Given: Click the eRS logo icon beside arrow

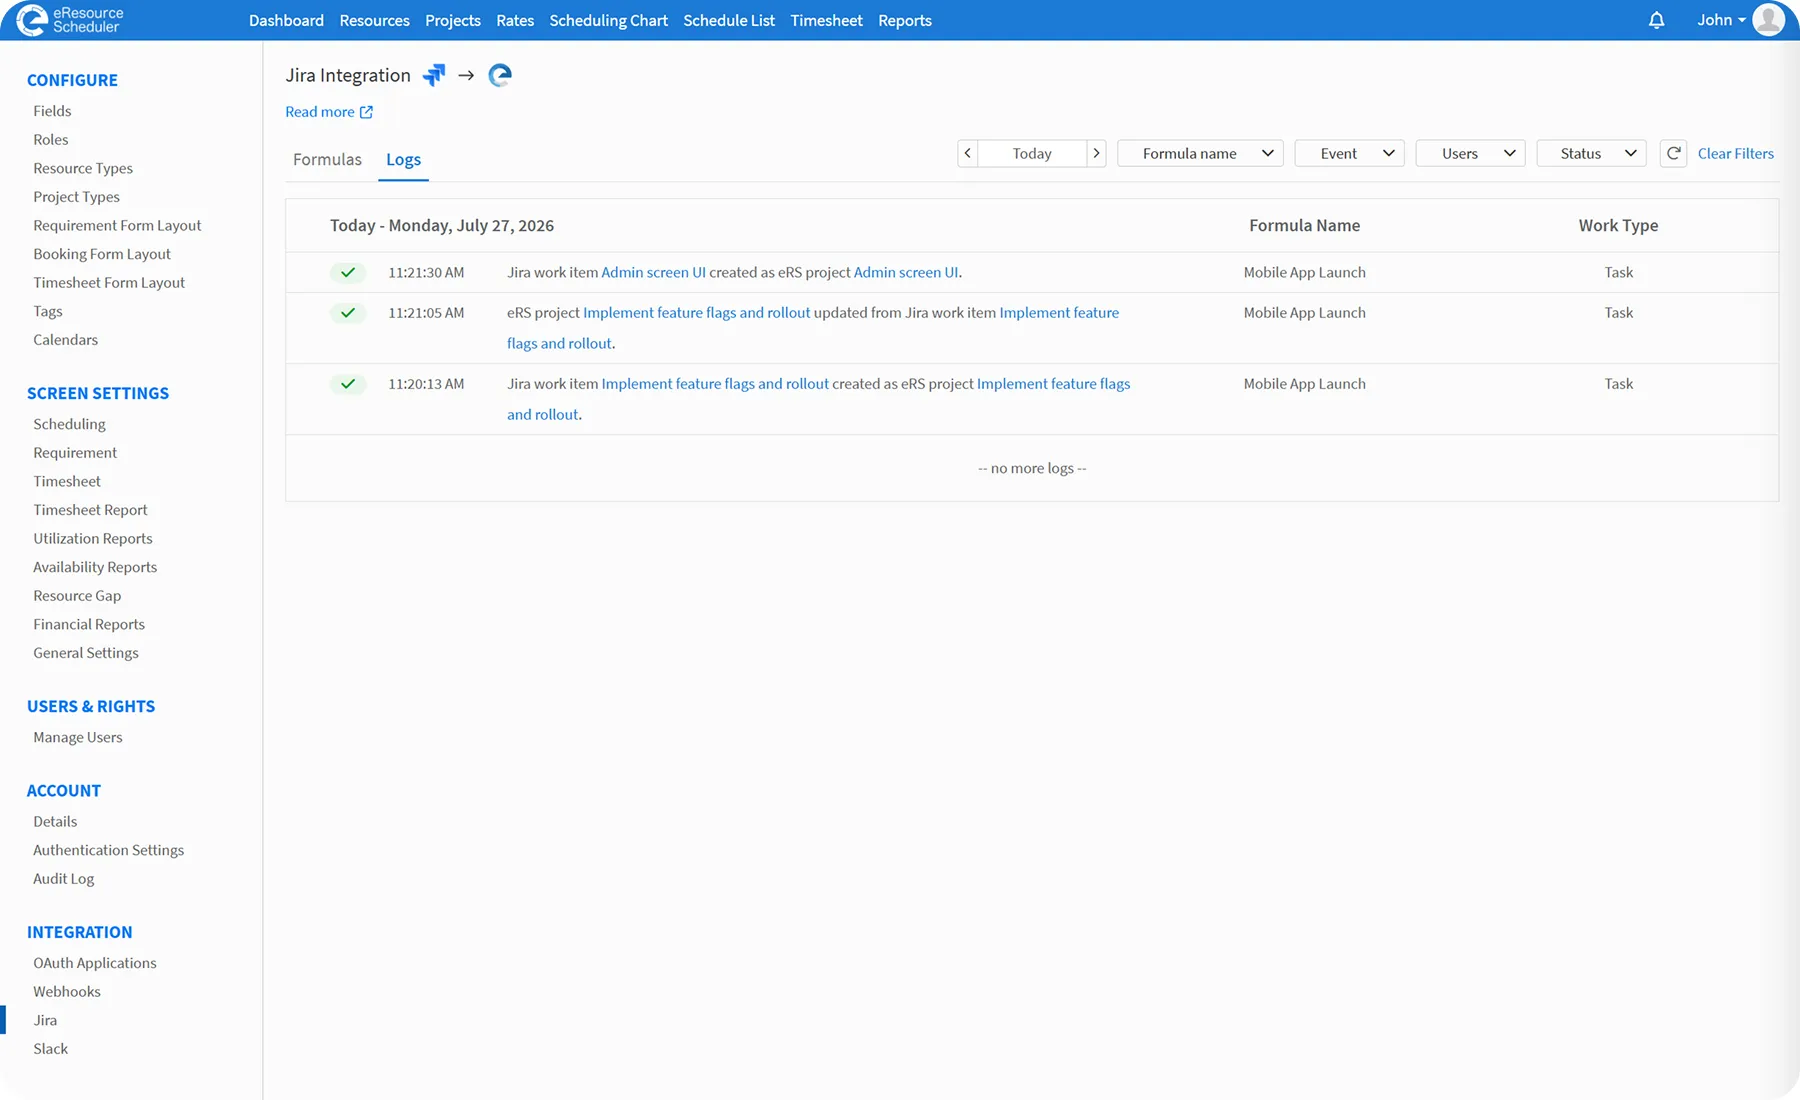Looking at the screenshot, I should tap(500, 75).
